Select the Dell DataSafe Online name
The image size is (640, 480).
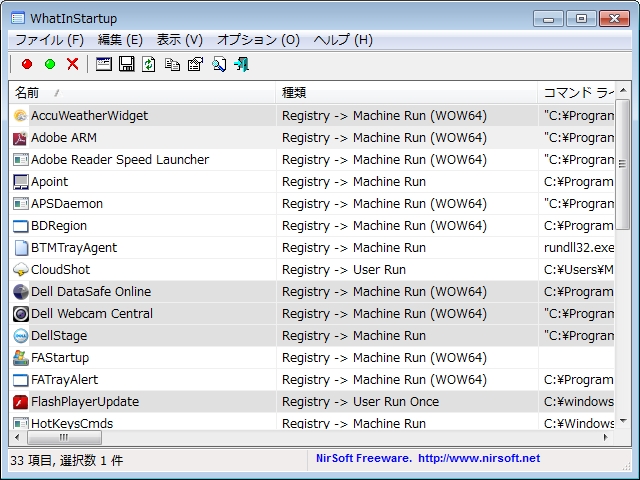pyautogui.click(x=91, y=292)
